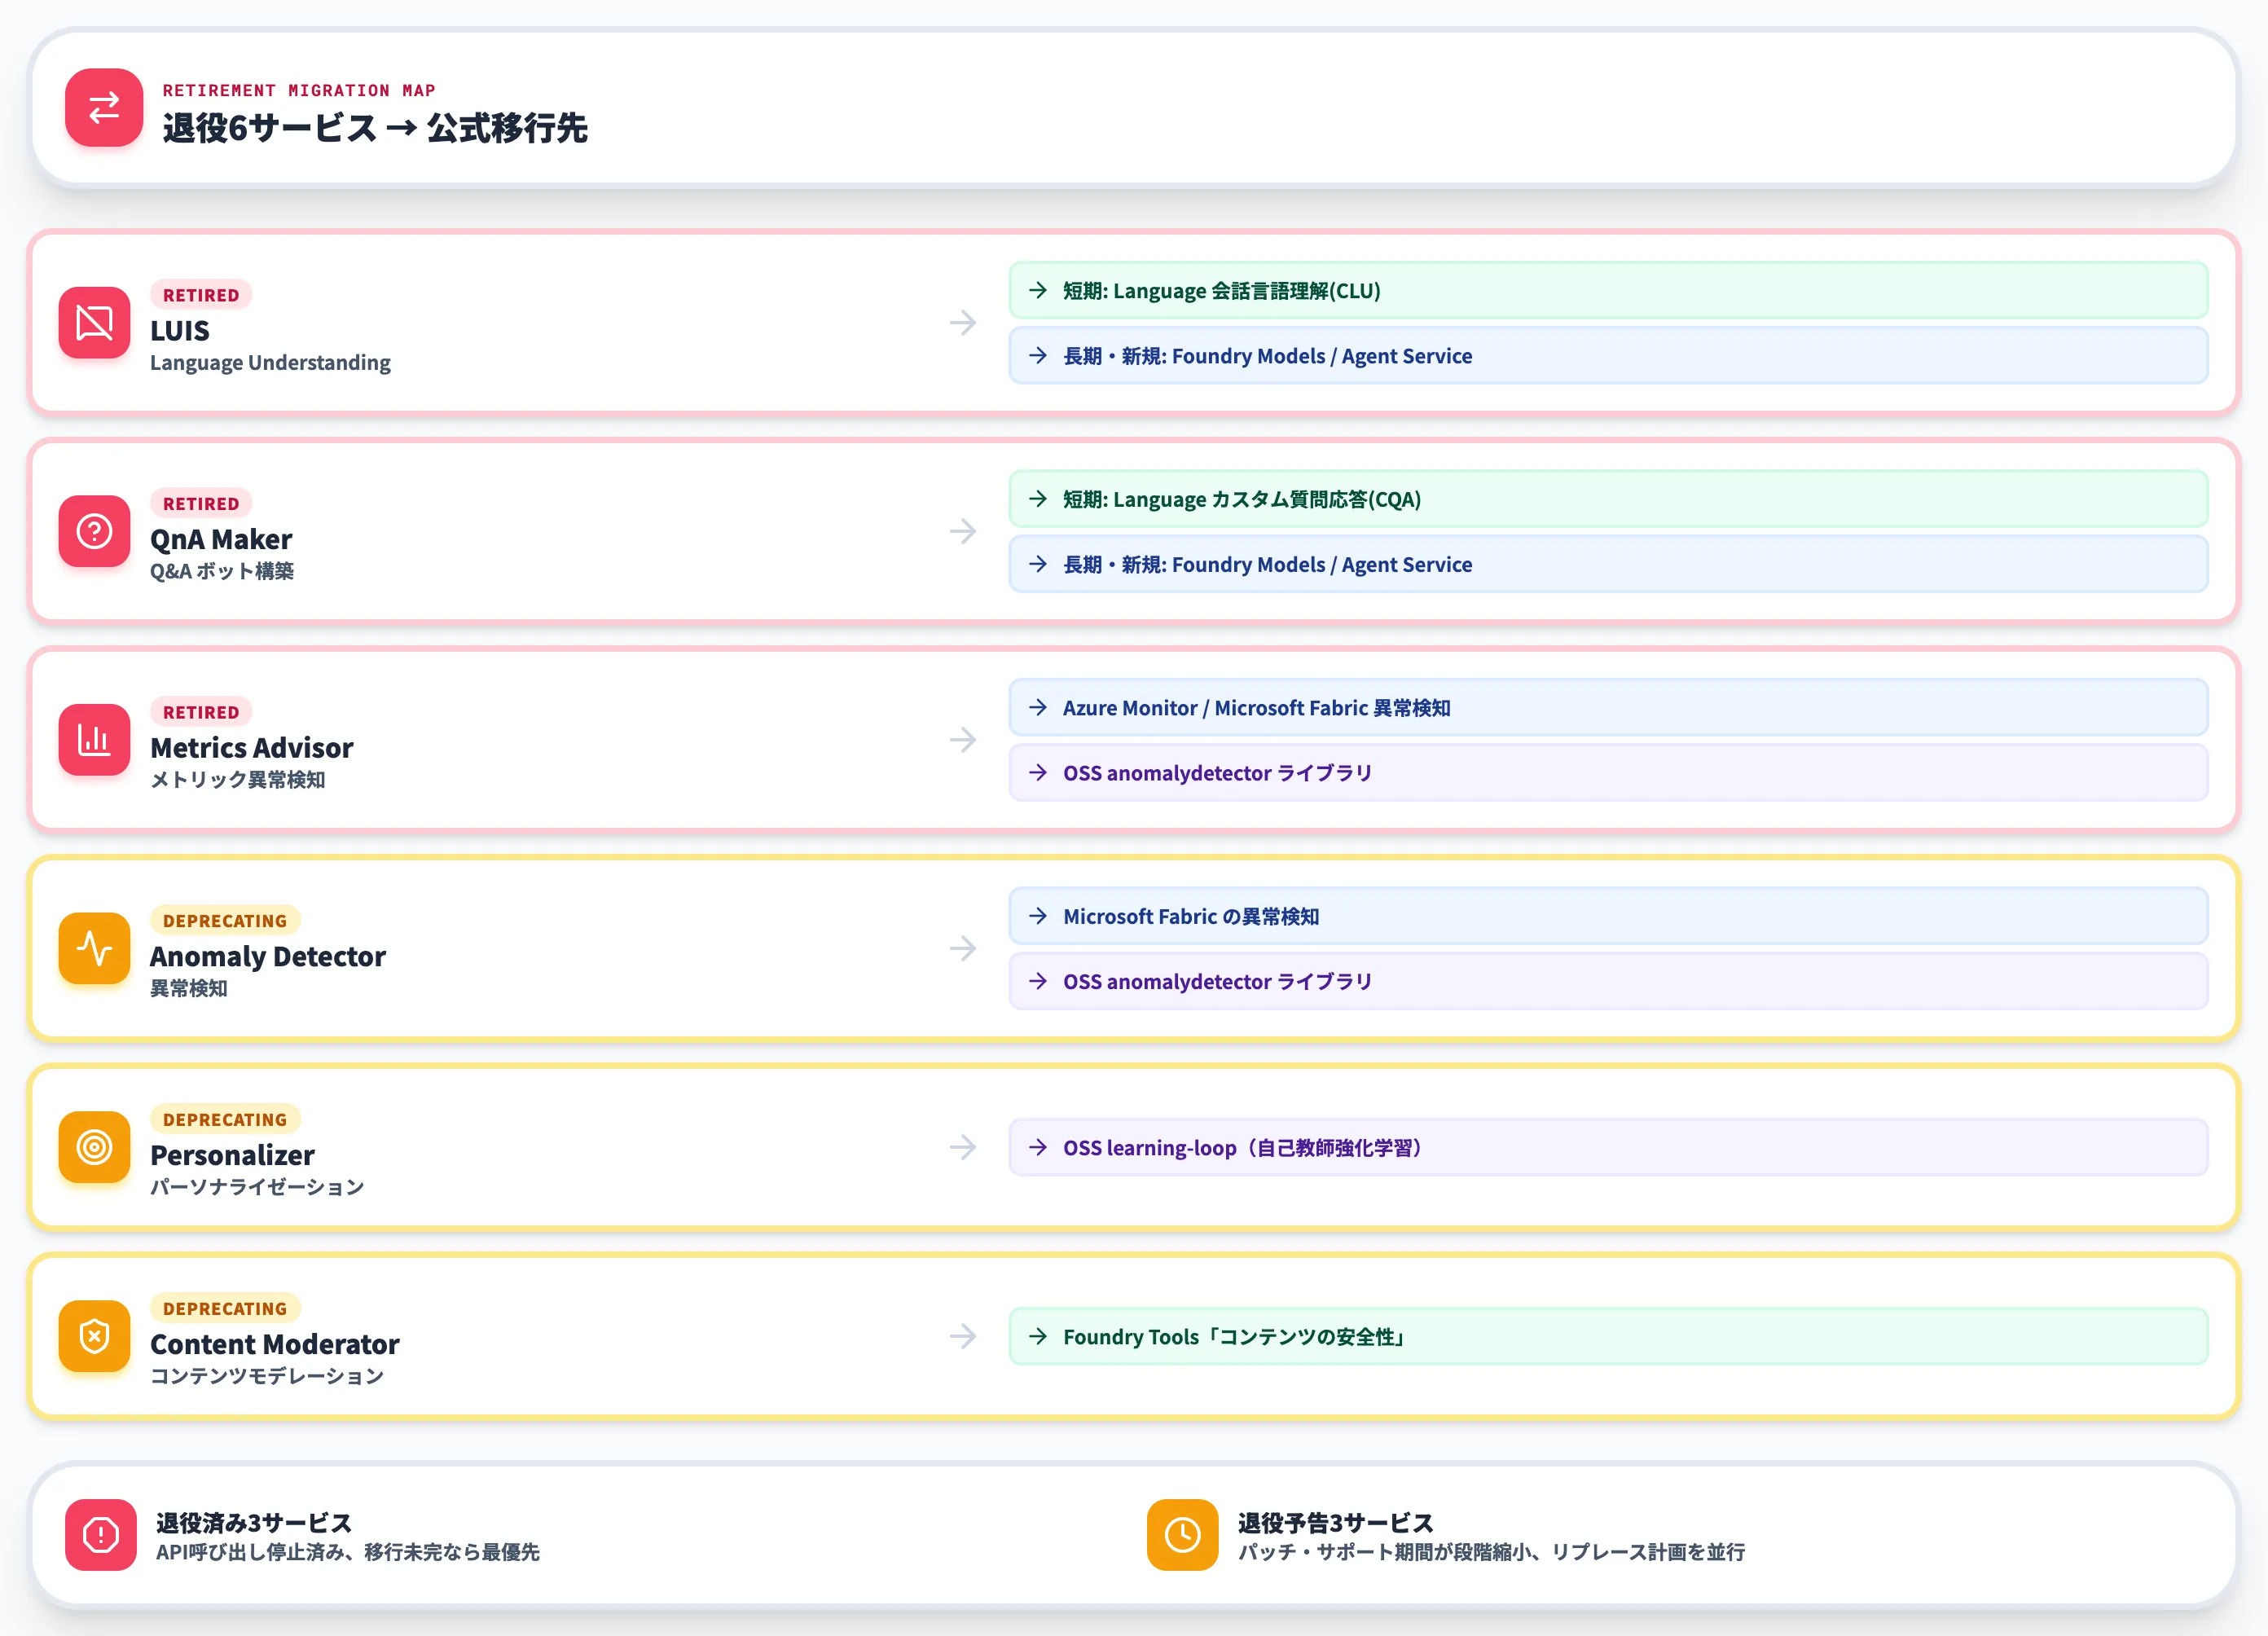Open OSS learning-loop（自己教師強化学習）target
The height and width of the screenshot is (1636, 2268).
tap(1608, 1147)
